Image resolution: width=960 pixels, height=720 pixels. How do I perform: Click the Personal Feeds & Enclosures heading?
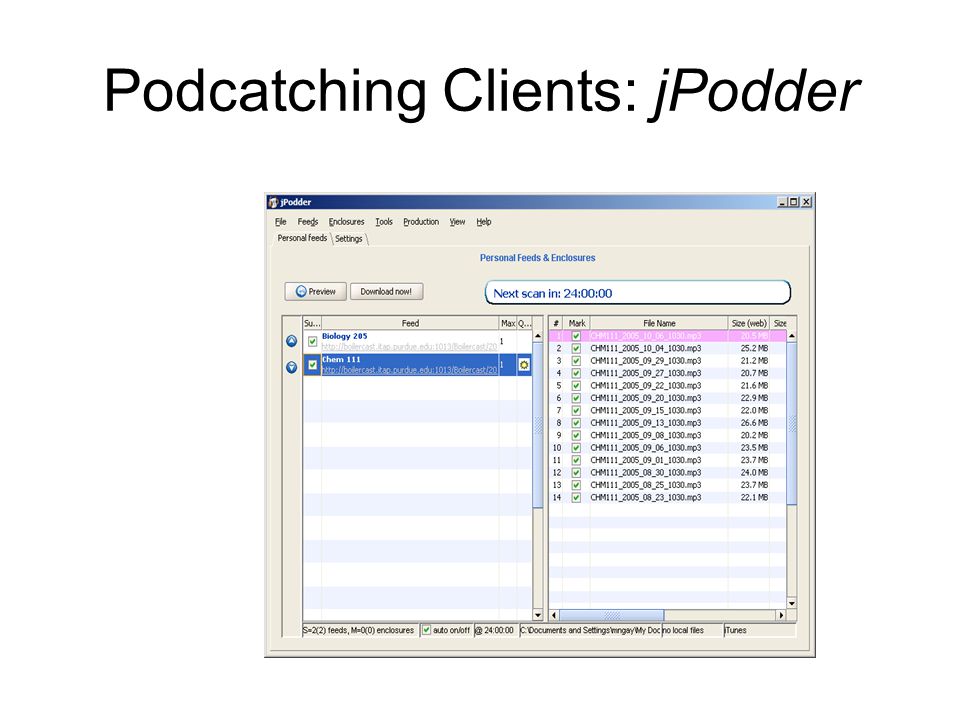[538, 258]
